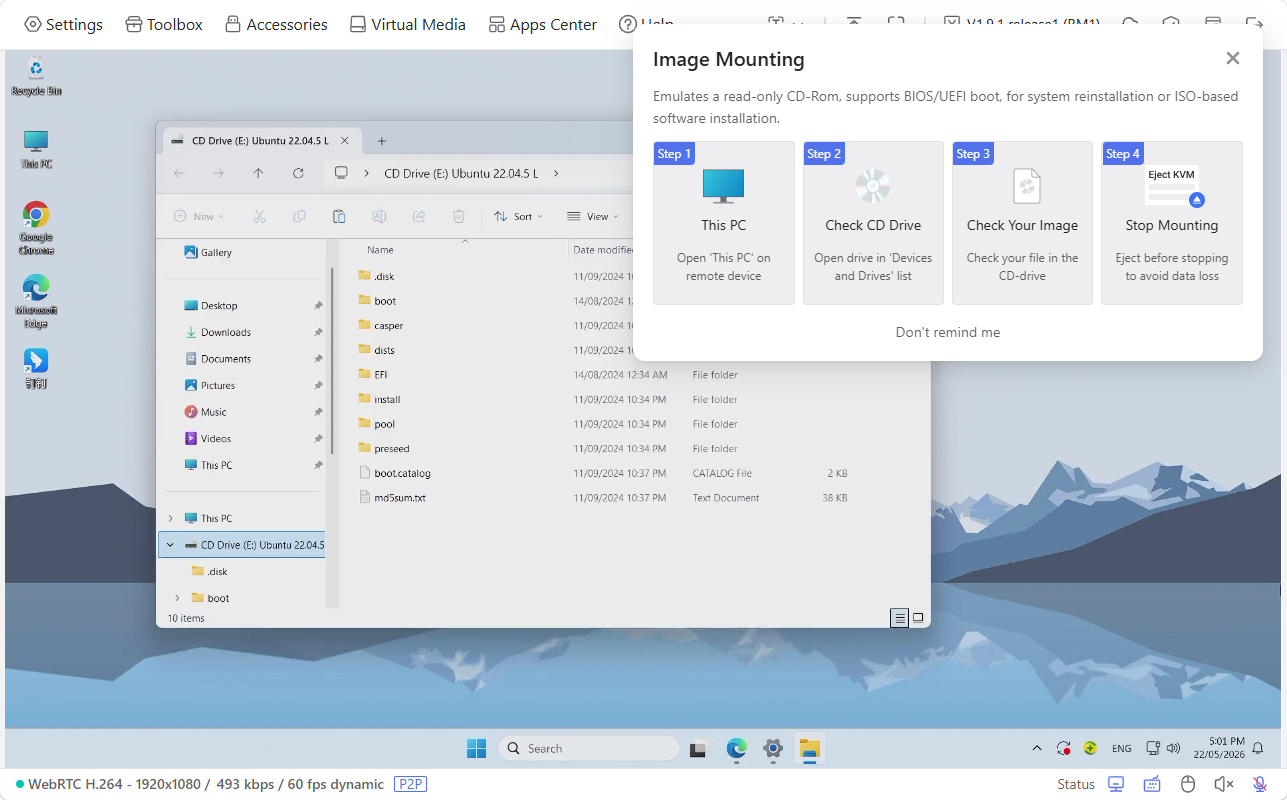
Task: Open the Toolbox menu
Action: click(164, 24)
